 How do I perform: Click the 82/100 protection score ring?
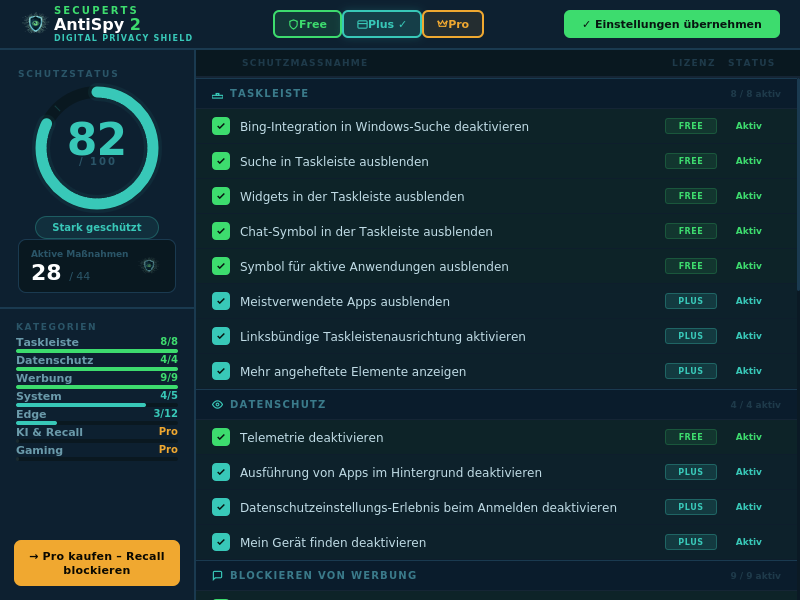tap(96, 147)
